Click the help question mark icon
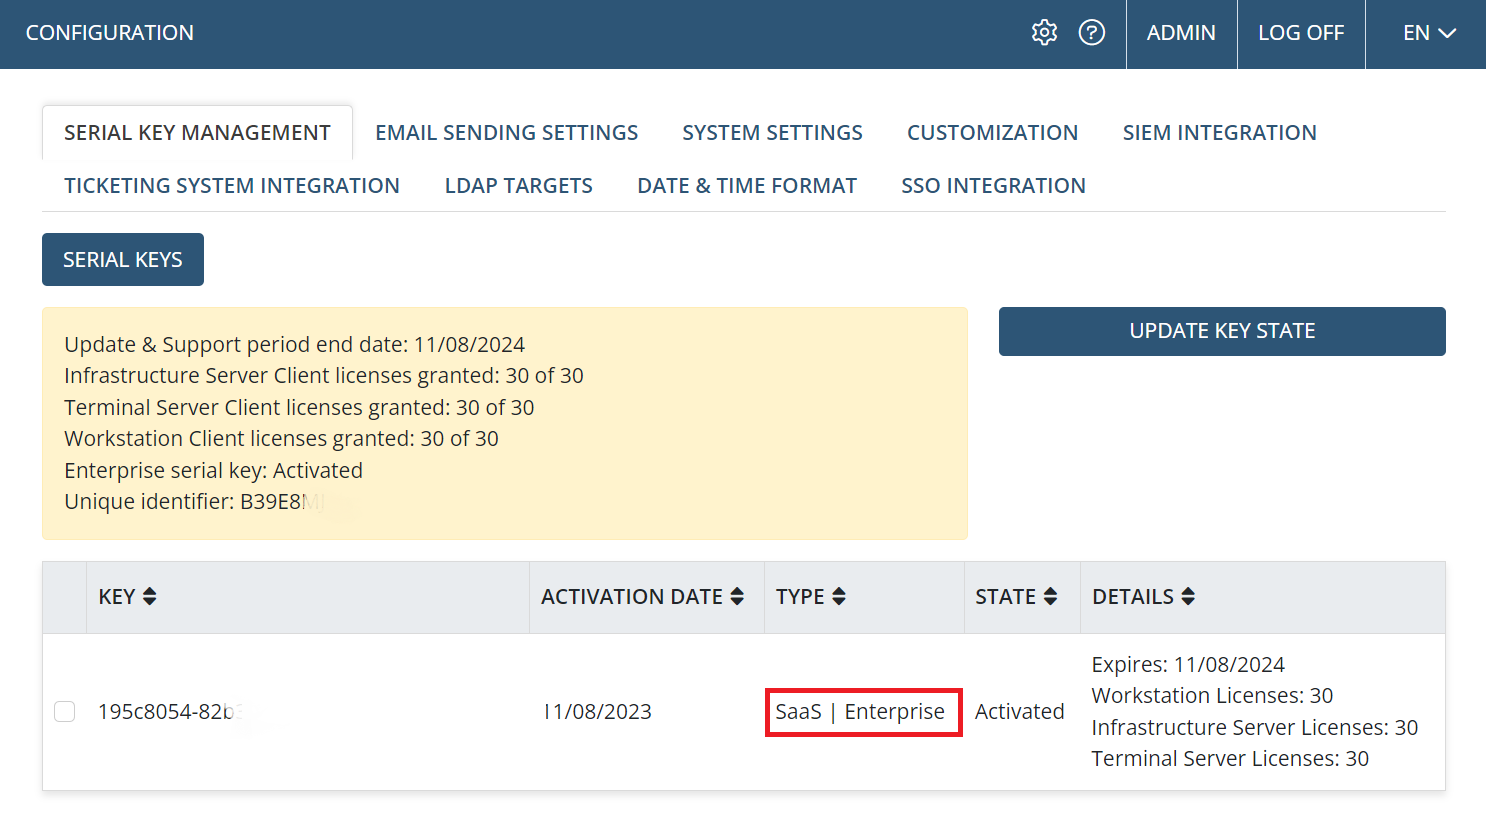This screenshot has height=815, width=1486. pos(1092,33)
